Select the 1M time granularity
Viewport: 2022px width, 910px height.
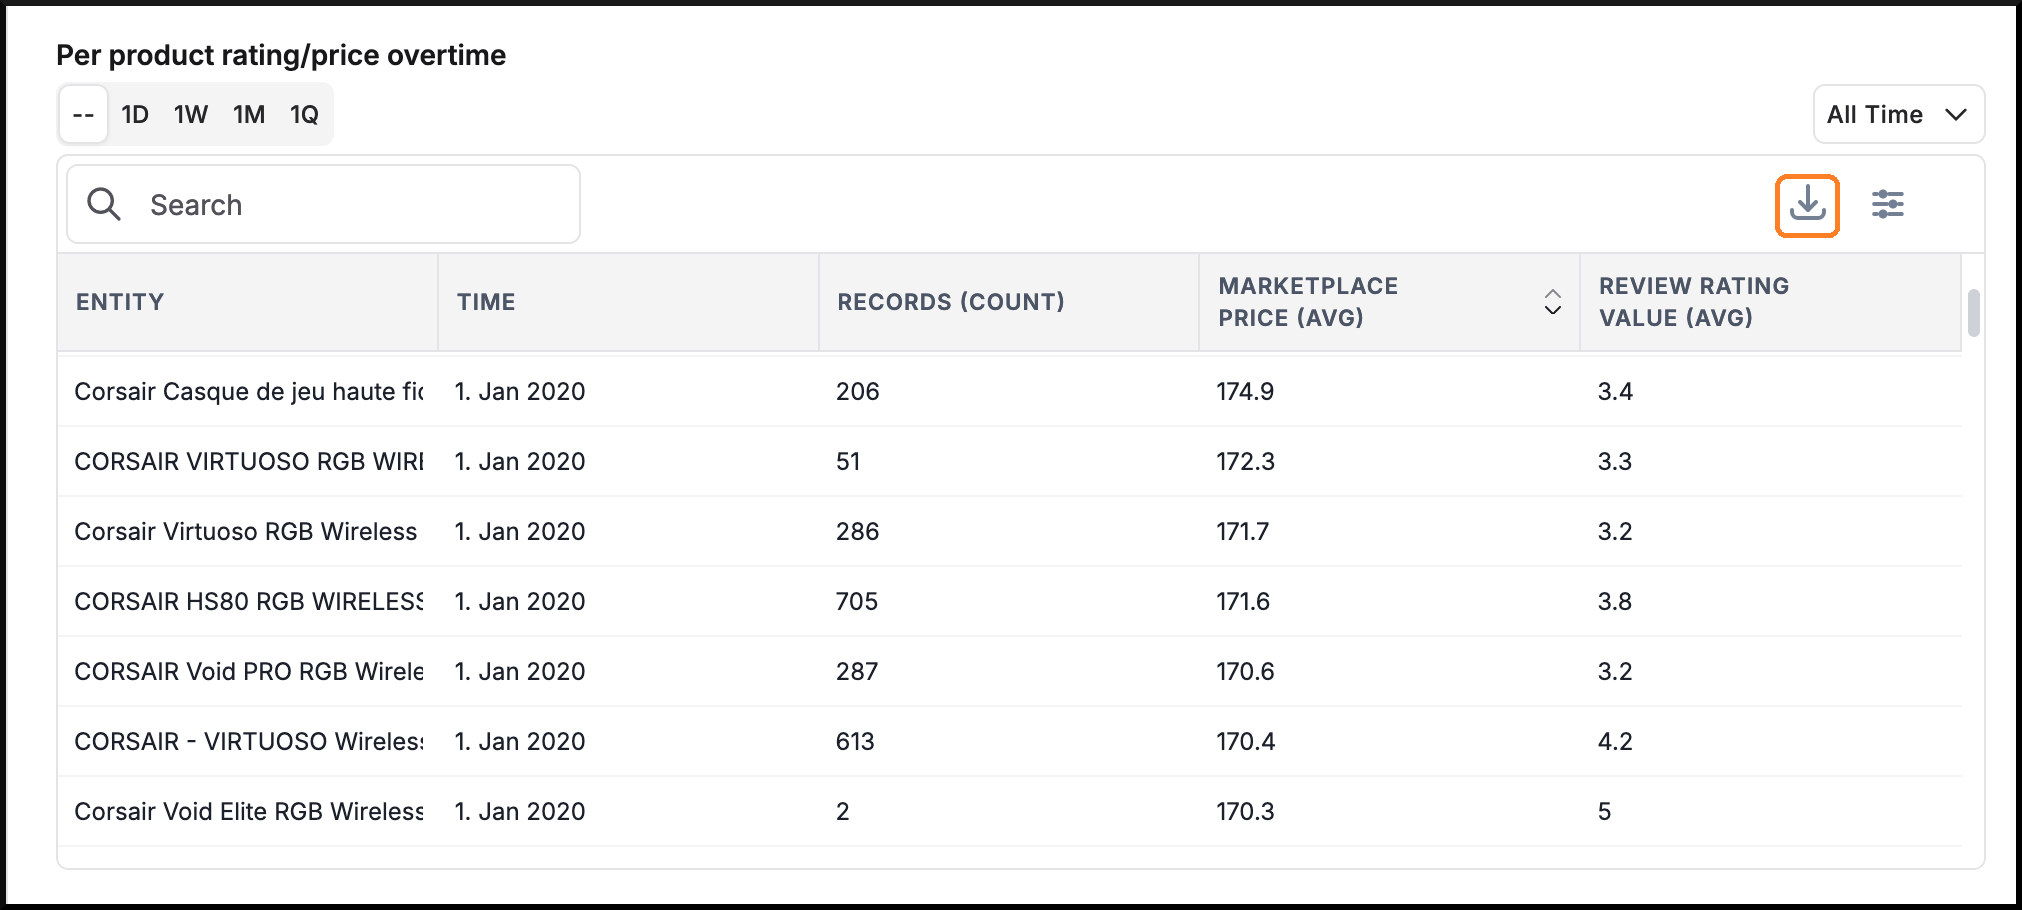tap(249, 114)
